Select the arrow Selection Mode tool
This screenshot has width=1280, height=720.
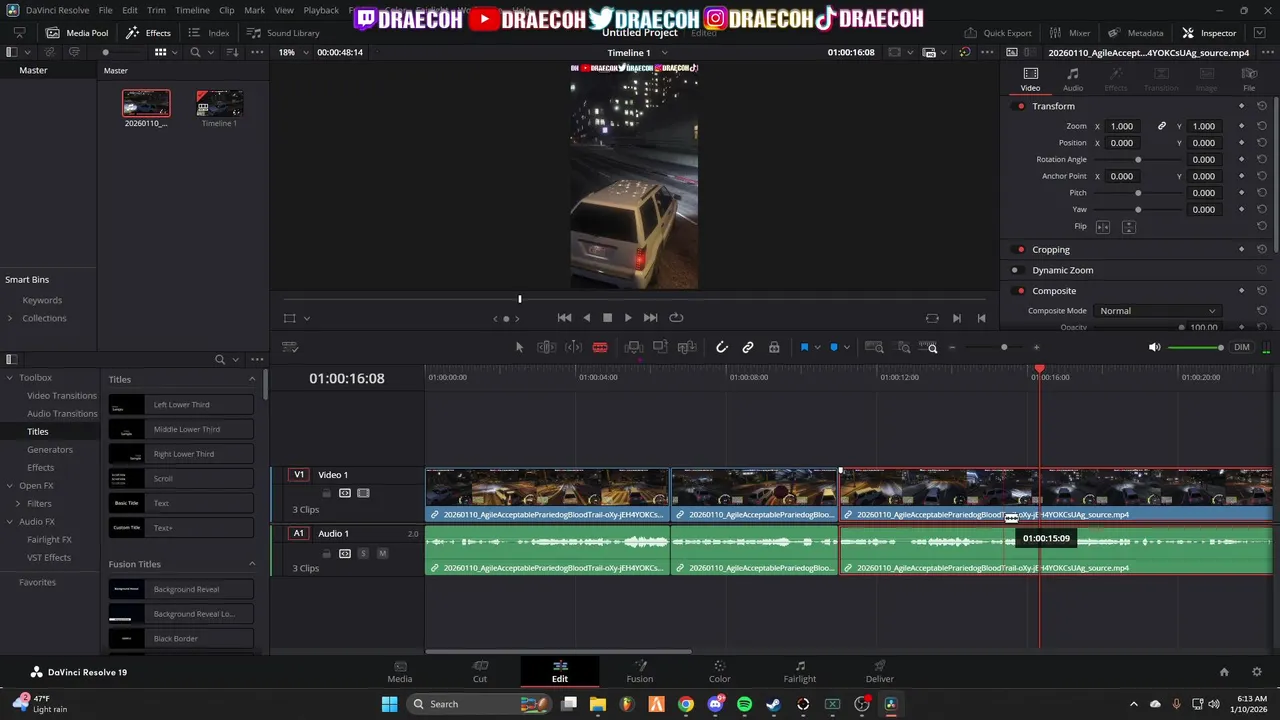click(519, 347)
